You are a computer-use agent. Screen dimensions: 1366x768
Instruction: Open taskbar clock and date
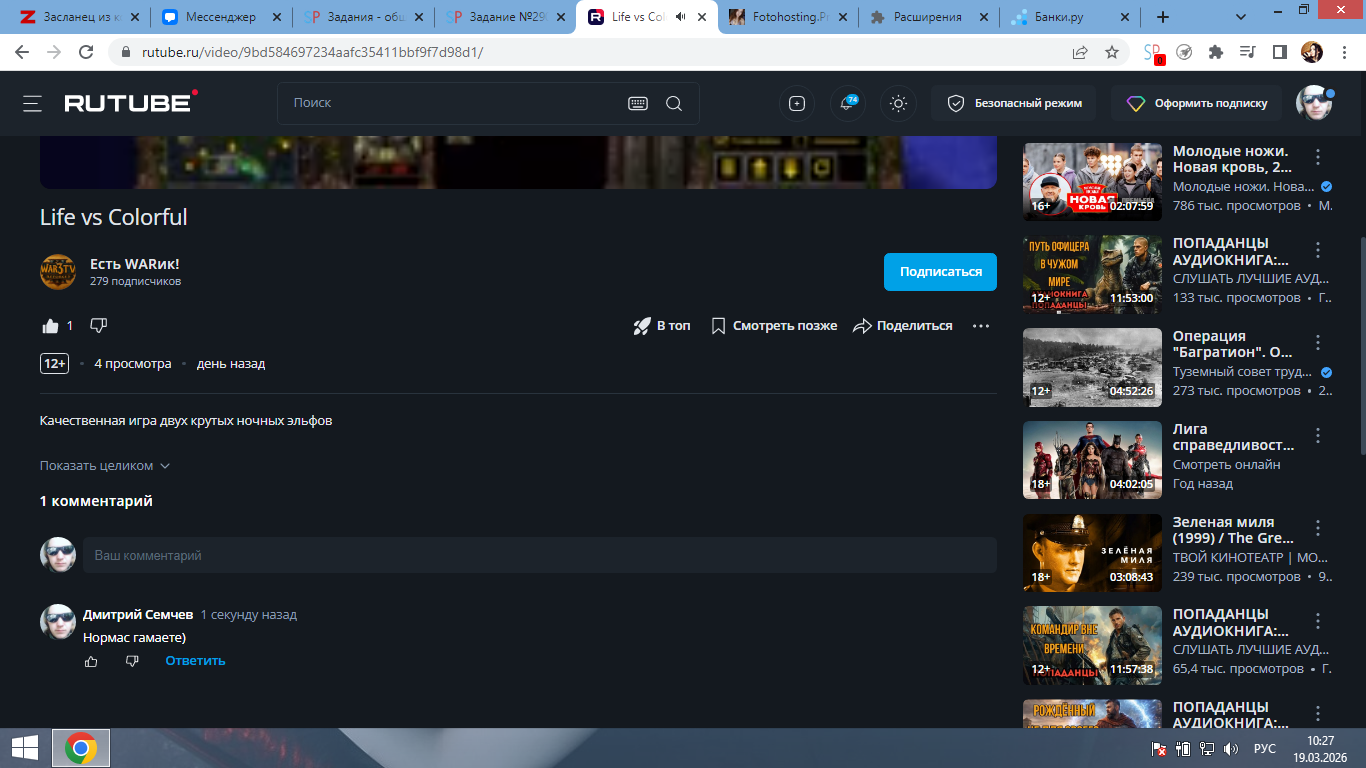tap(1321, 748)
